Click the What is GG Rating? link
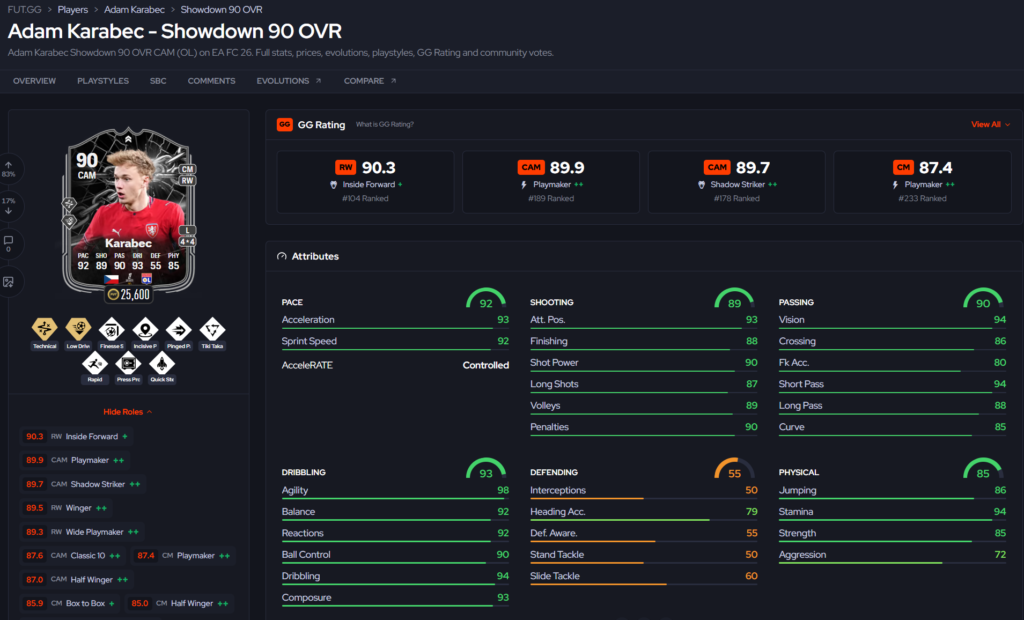Screen dimensions: 1024x620 click(385, 124)
